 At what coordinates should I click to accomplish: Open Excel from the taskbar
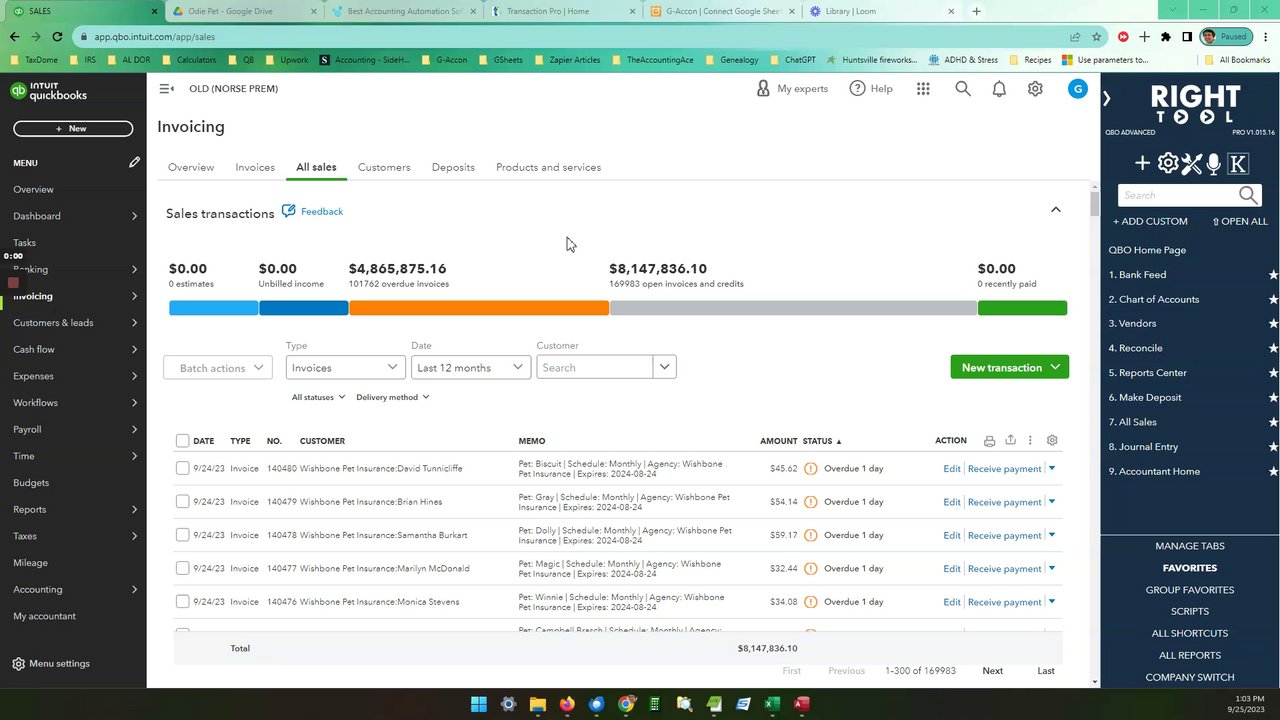pos(772,704)
